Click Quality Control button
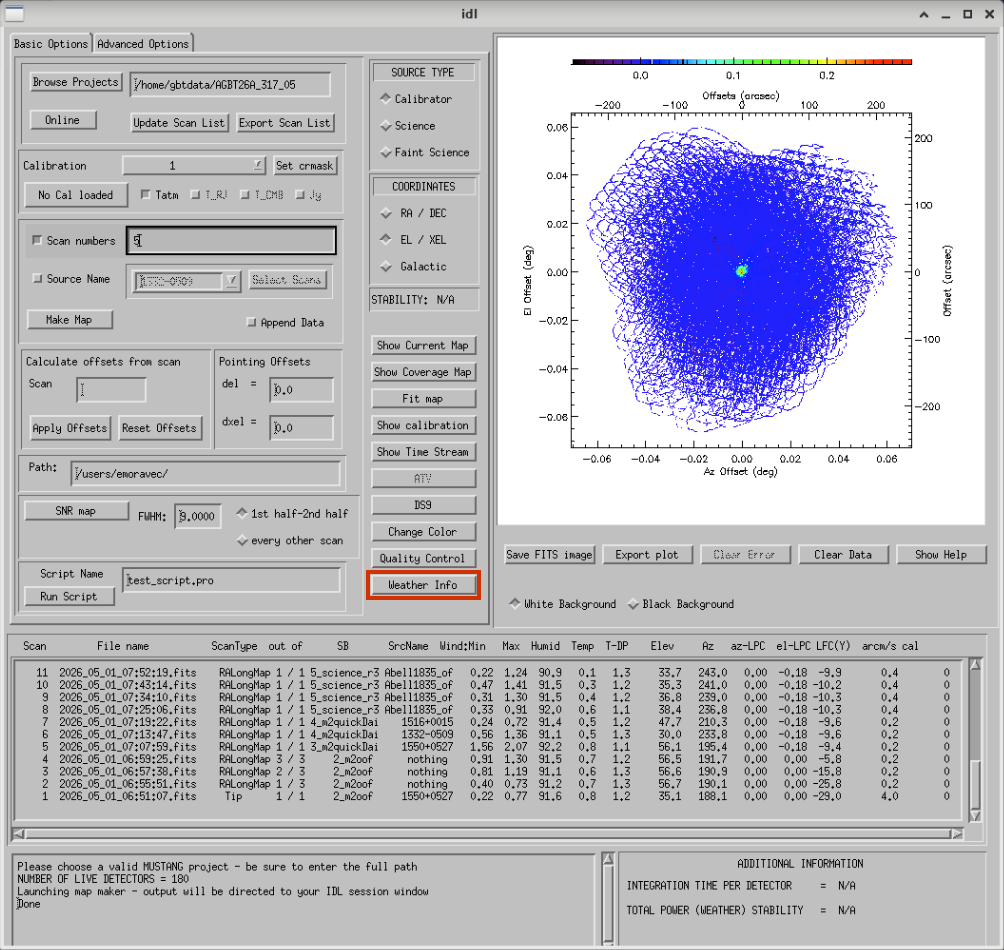The width and height of the screenshot is (1004, 950). [423, 558]
